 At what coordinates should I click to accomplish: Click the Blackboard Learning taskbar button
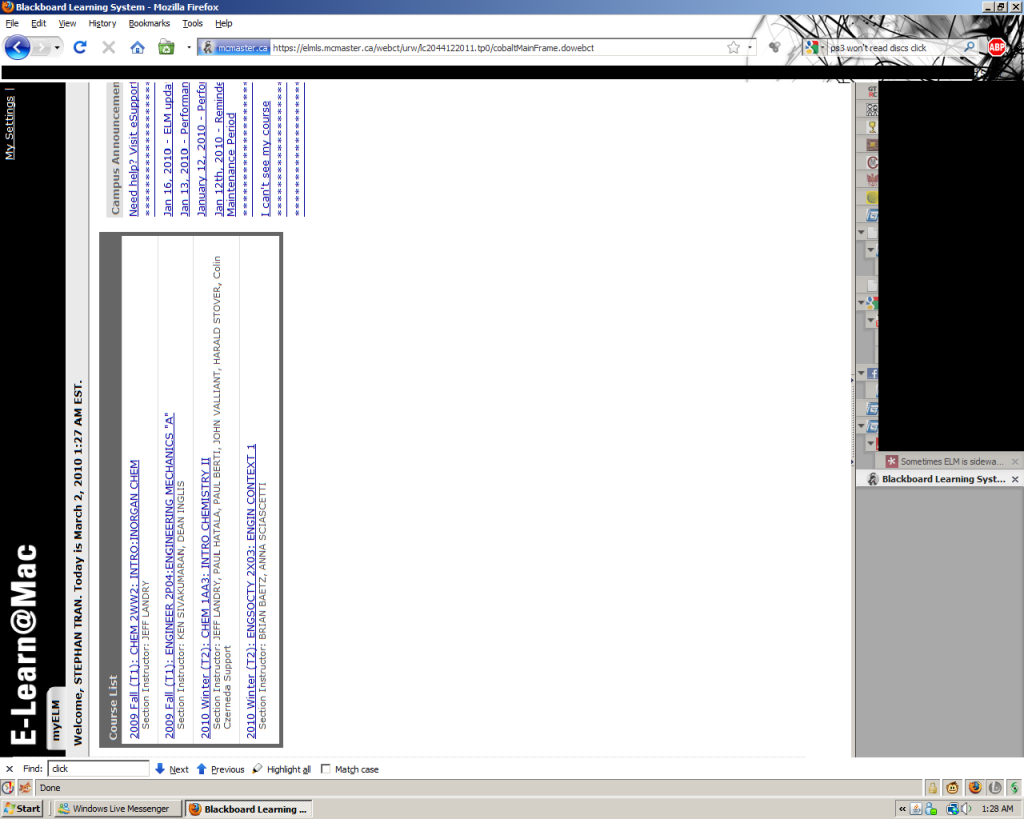coord(248,809)
